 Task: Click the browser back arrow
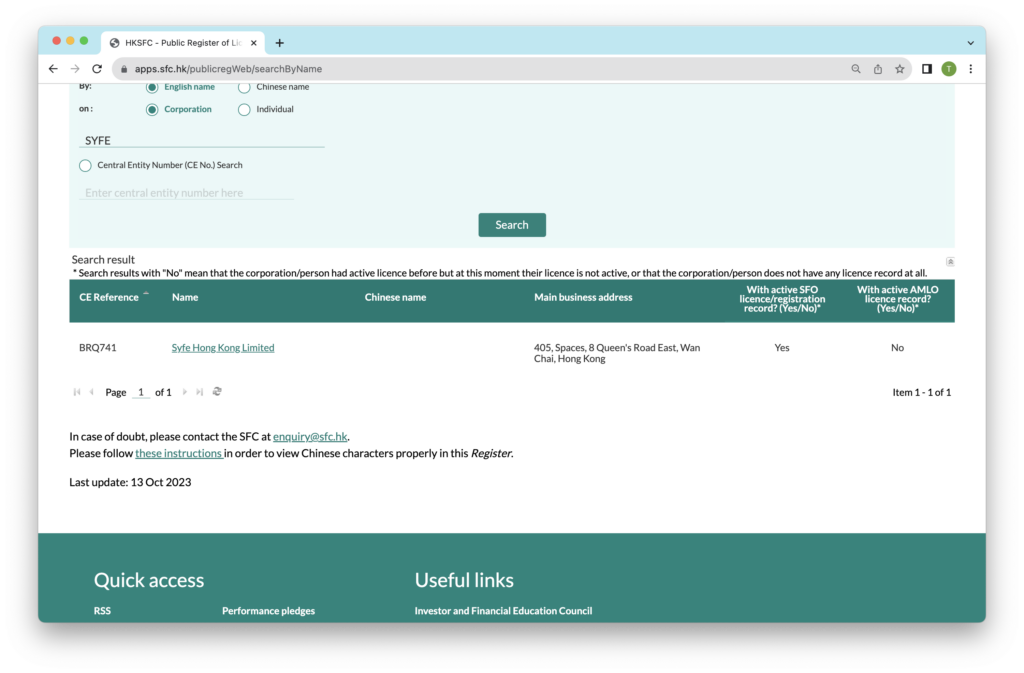point(53,69)
